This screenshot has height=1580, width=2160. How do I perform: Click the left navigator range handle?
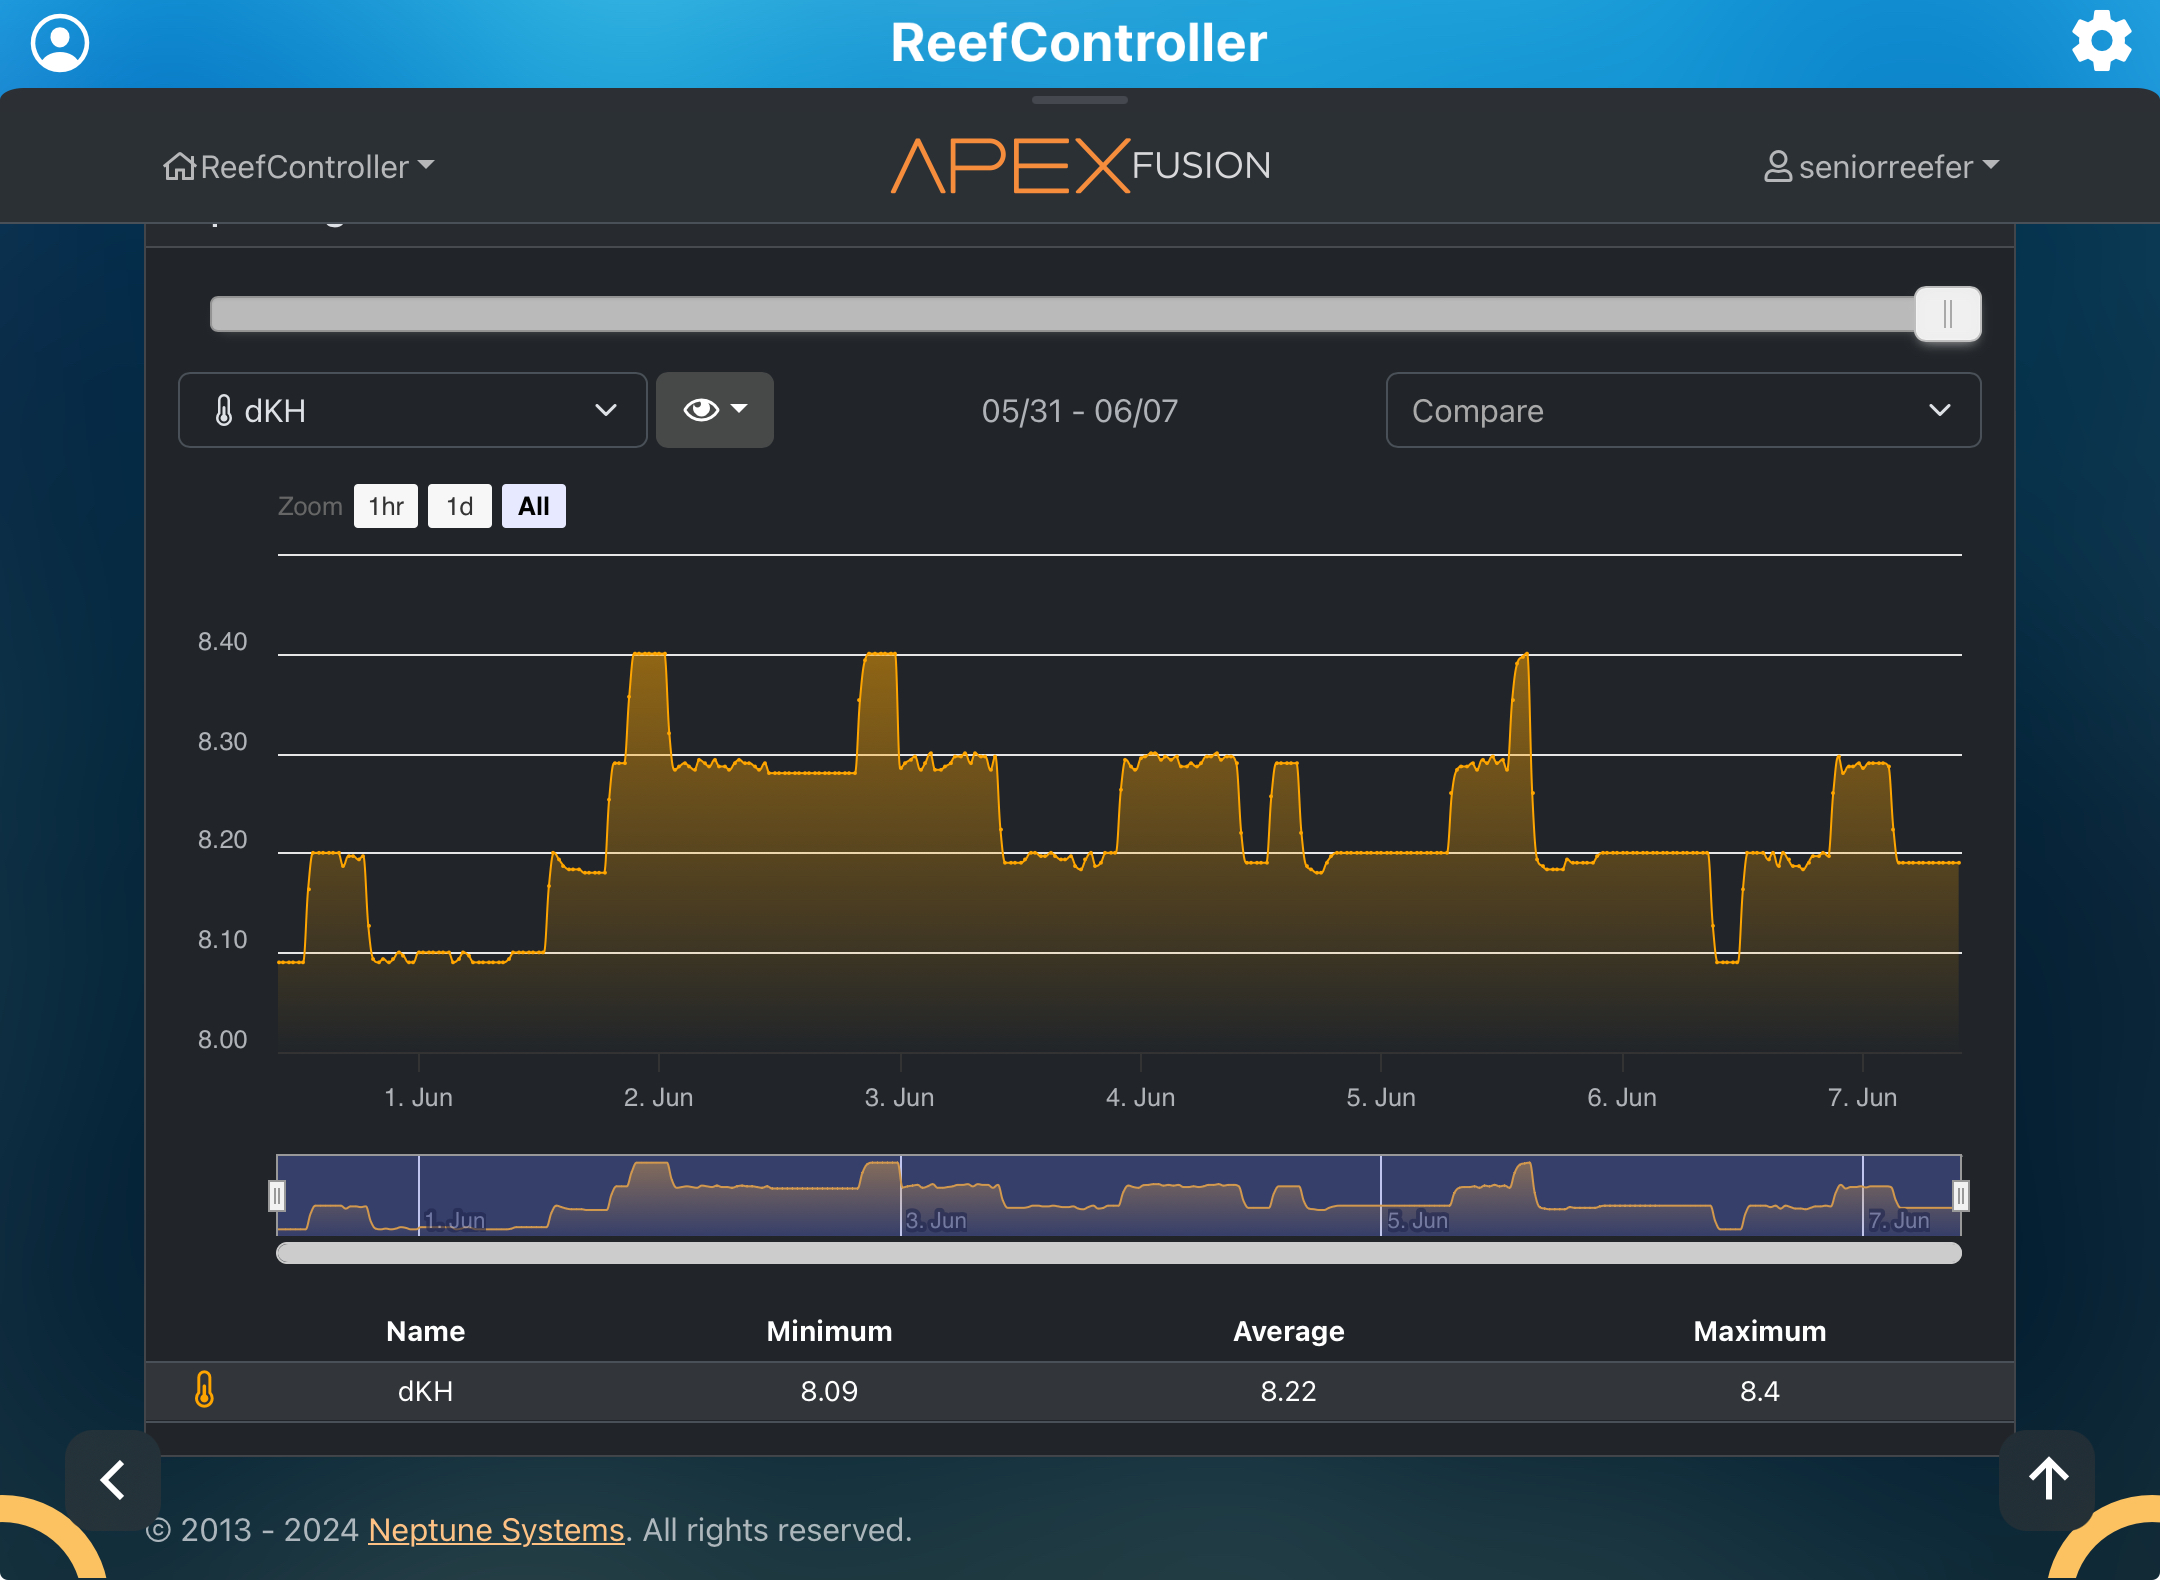coord(277,1195)
